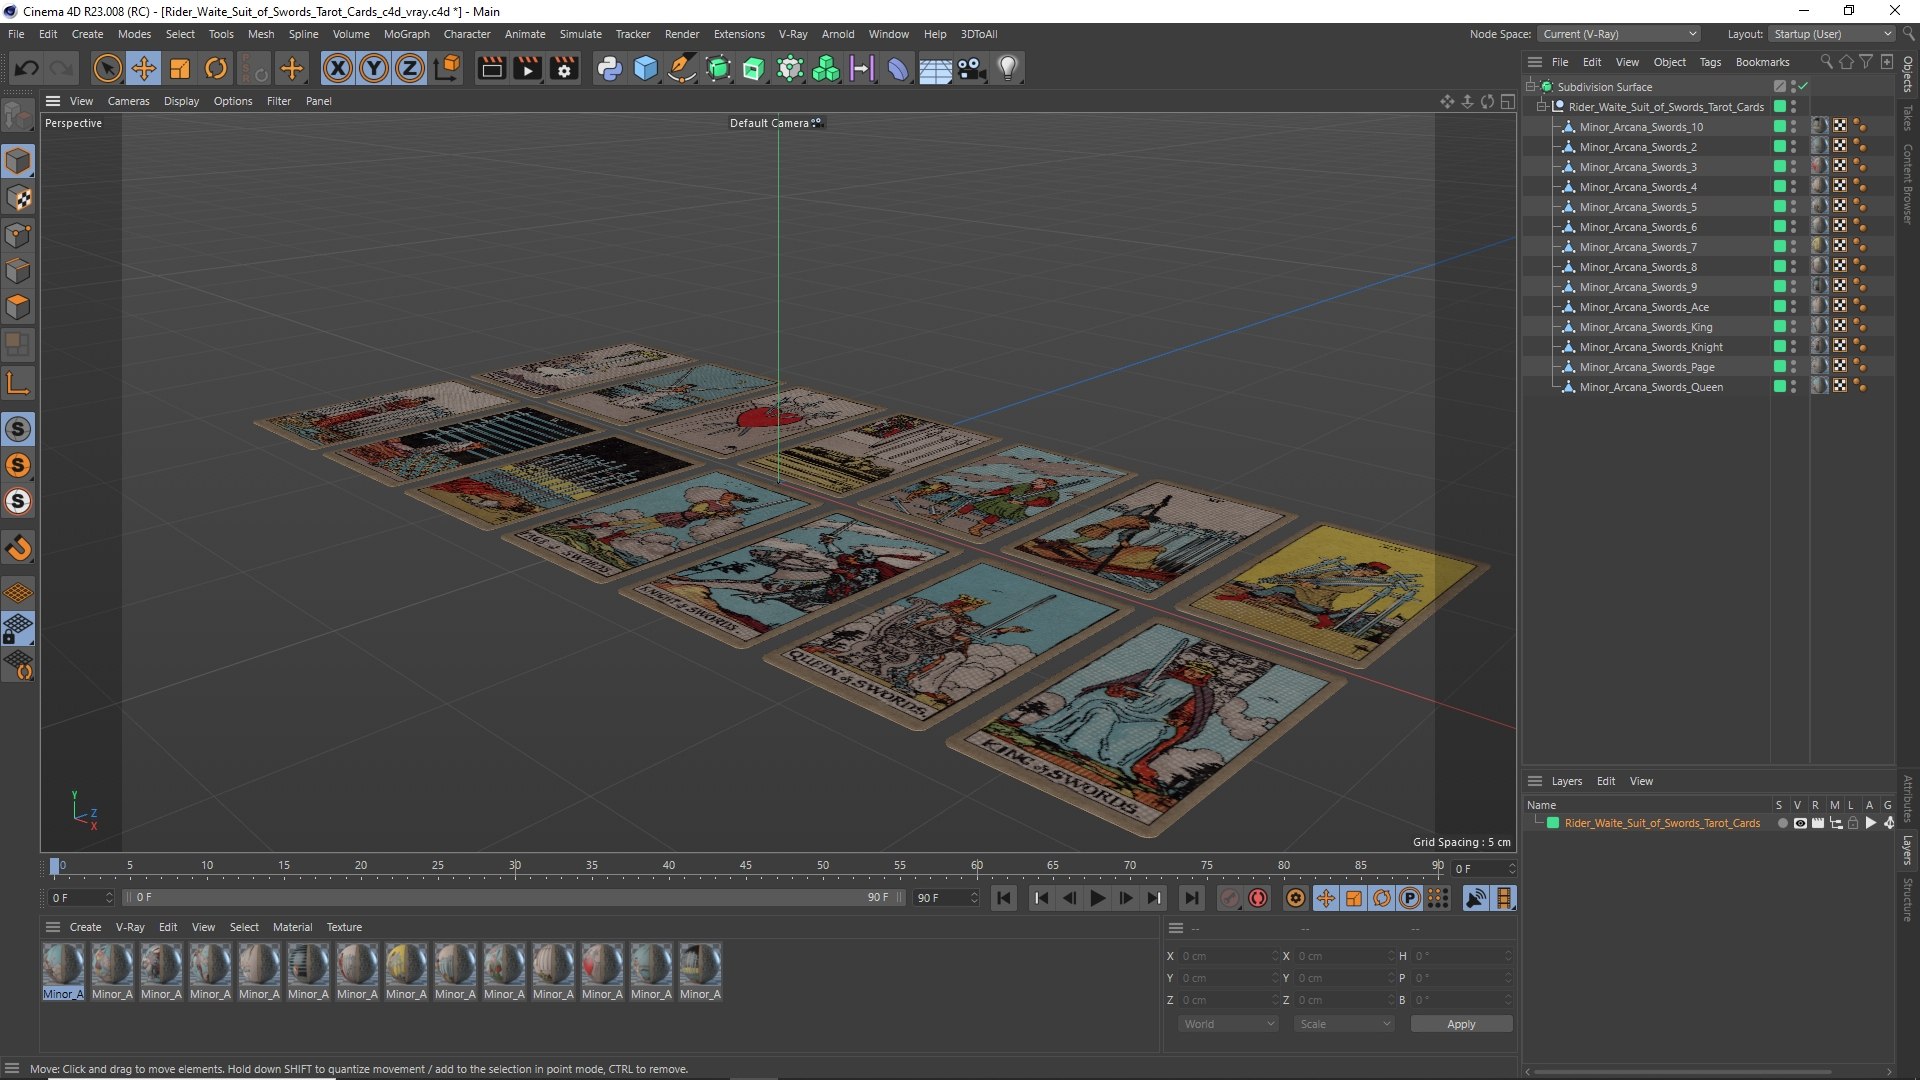Toggle X axis lock
This screenshot has width=1920, height=1080.
(x=338, y=69)
